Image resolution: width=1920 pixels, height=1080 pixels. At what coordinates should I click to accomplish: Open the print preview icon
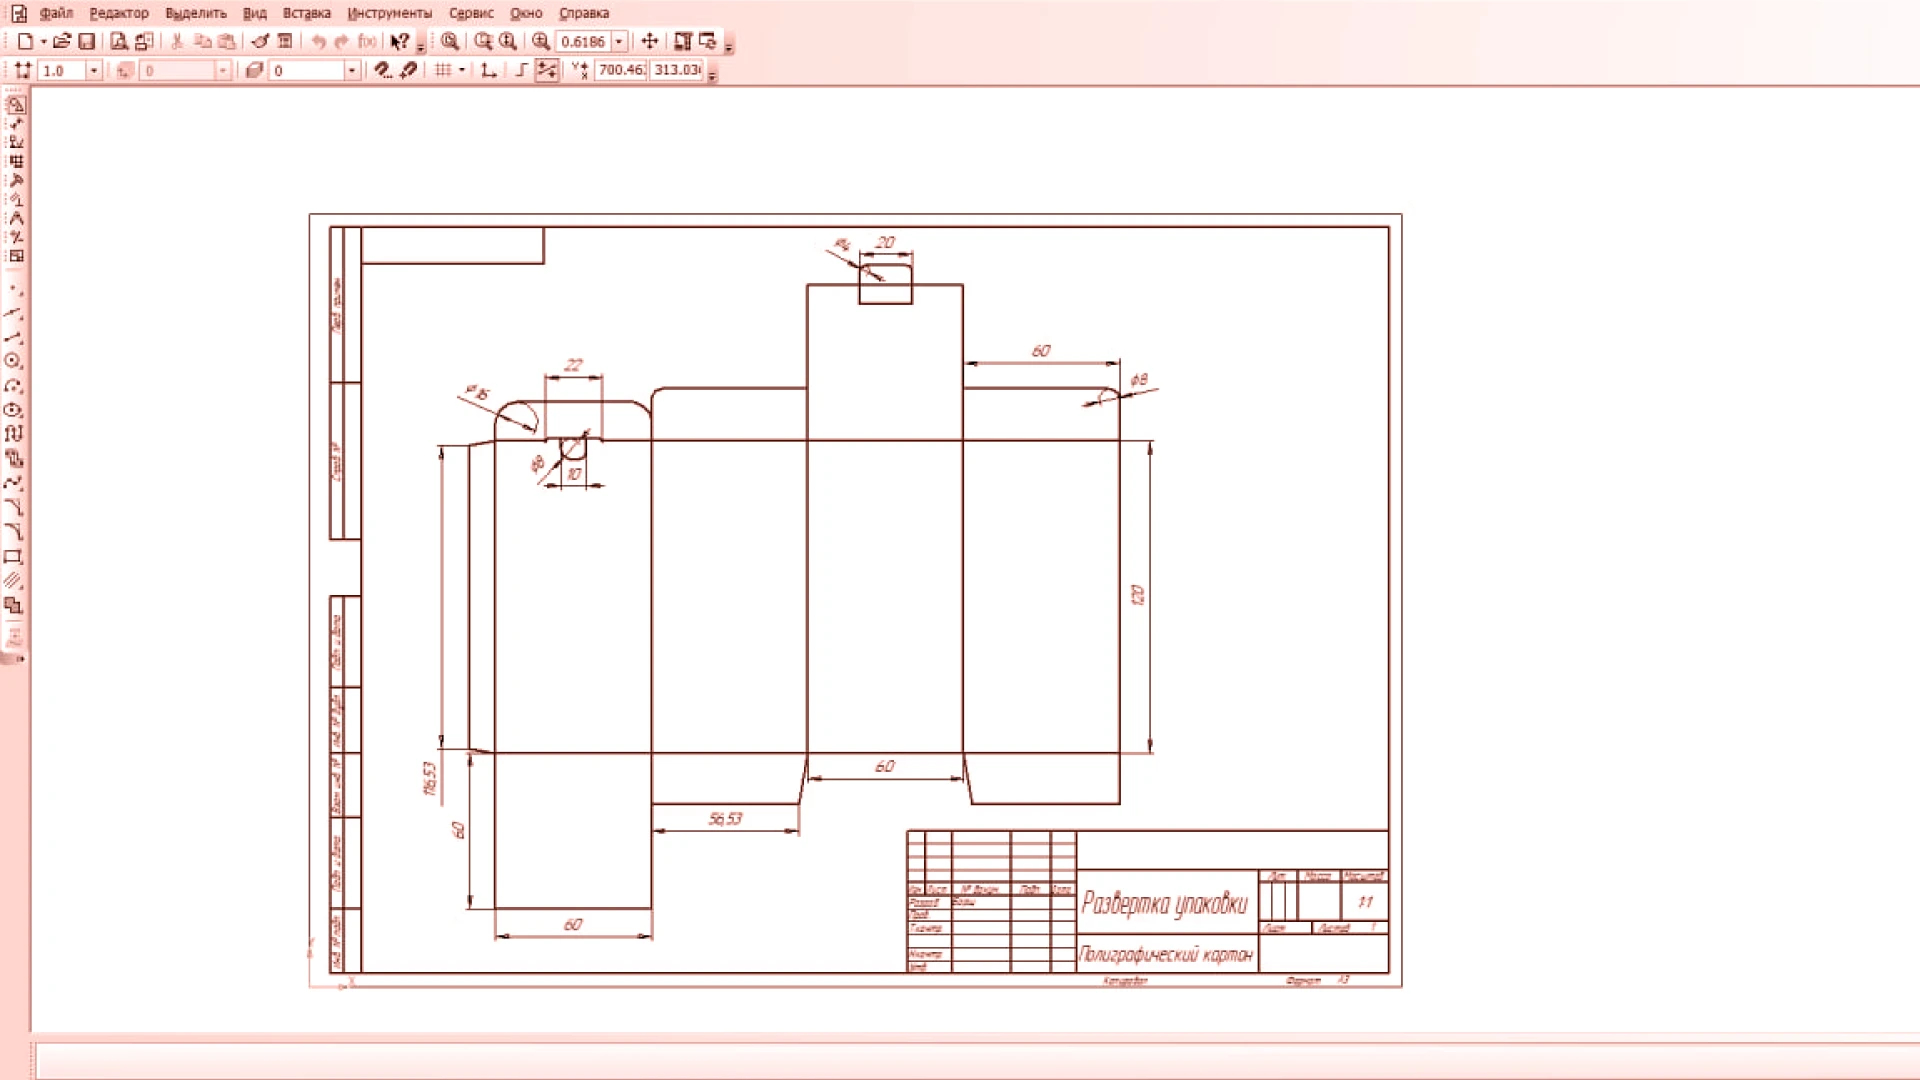pyautogui.click(x=119, y=41)
